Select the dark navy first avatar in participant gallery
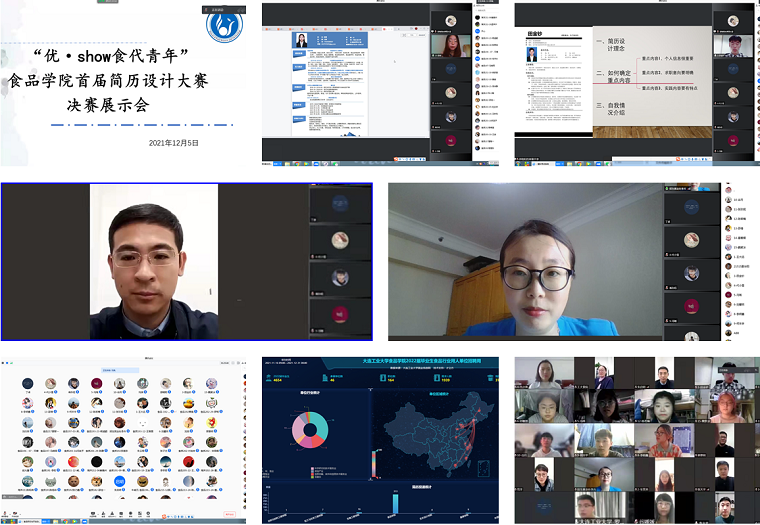 pos(28,383)
